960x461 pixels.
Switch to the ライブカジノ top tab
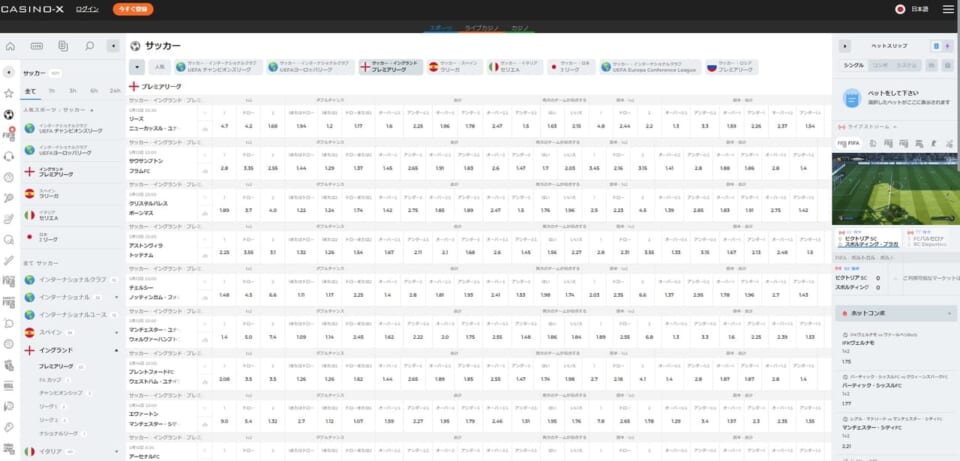tap(482, 28)
